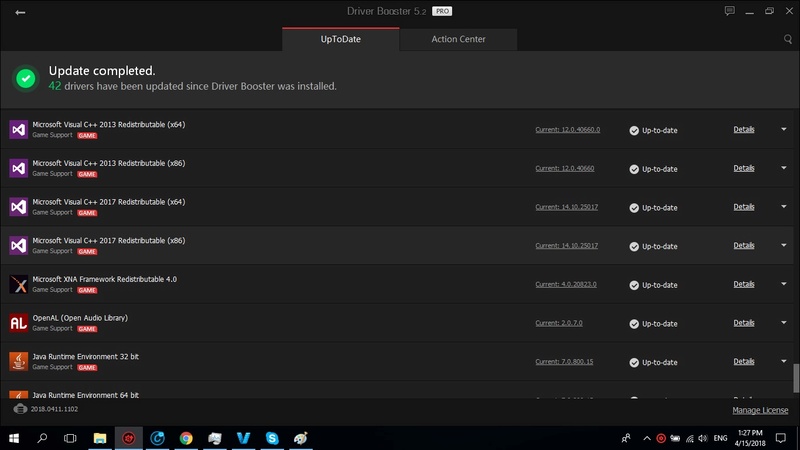Click current version 2.0.7.0 link
This screenshot has width=800, height=450.
pos(559,323)
